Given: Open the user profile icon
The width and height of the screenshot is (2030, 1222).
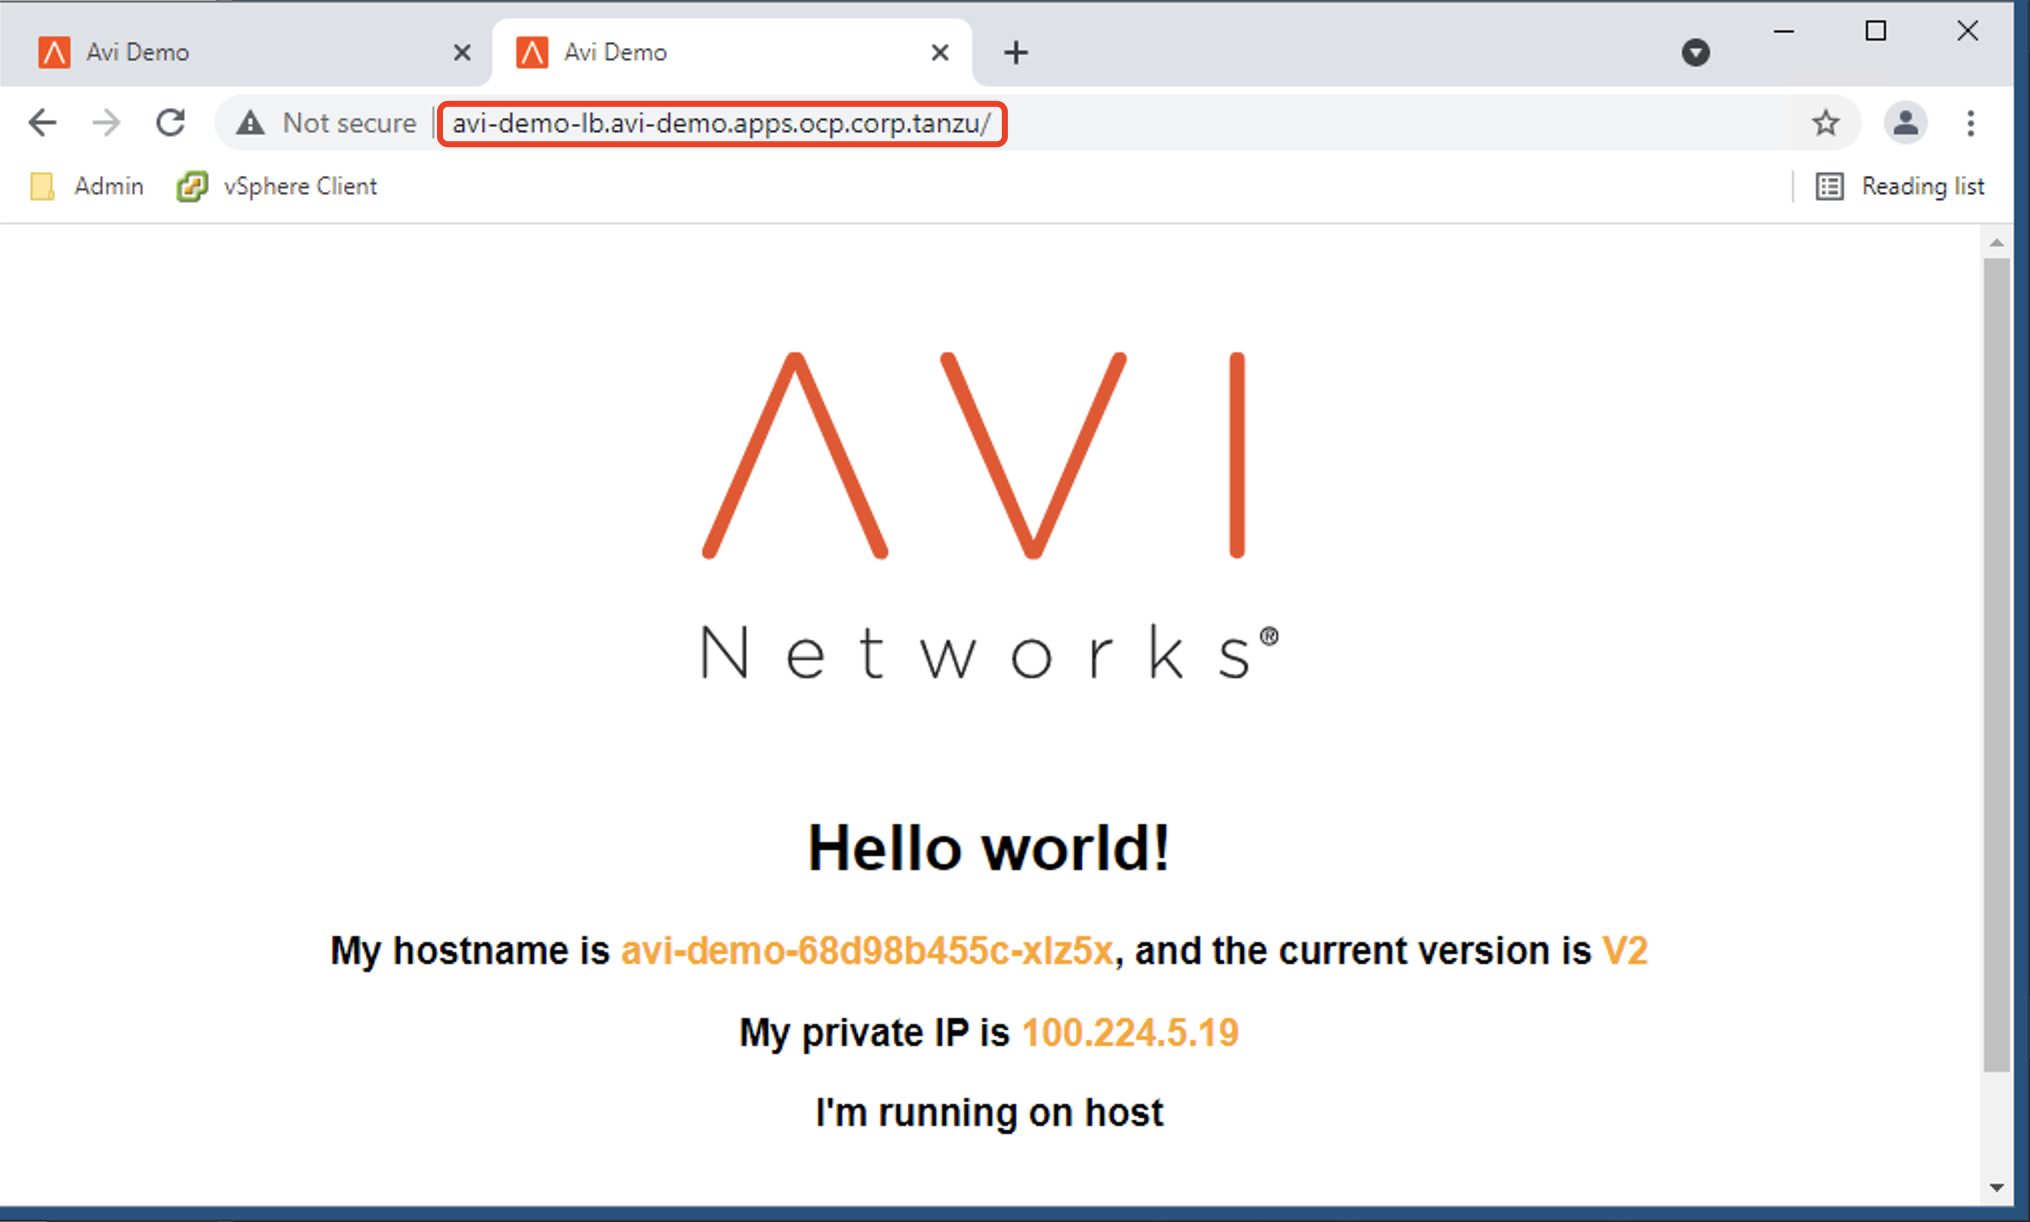Looking at the screenshot, I should (1905, 123).
